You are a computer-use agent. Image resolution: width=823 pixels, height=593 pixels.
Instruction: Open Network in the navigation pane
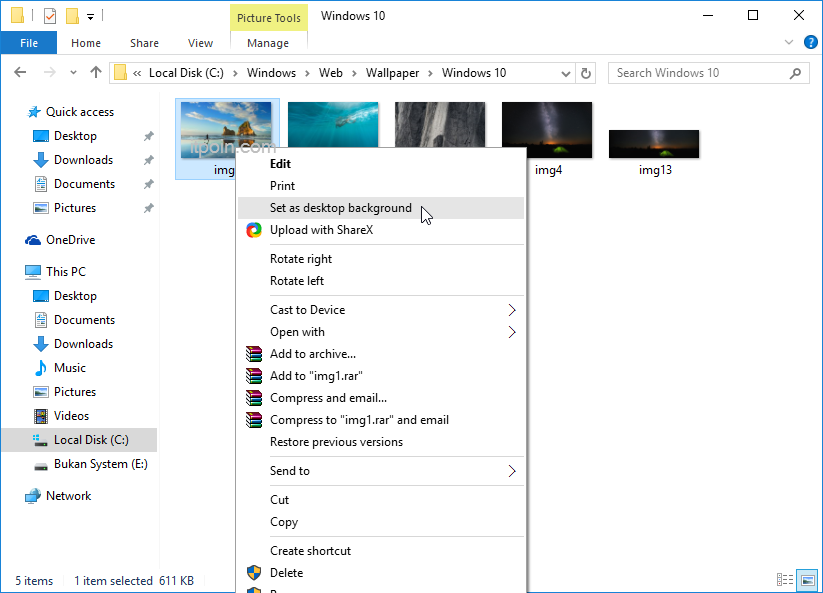click(x=68, y=496)
